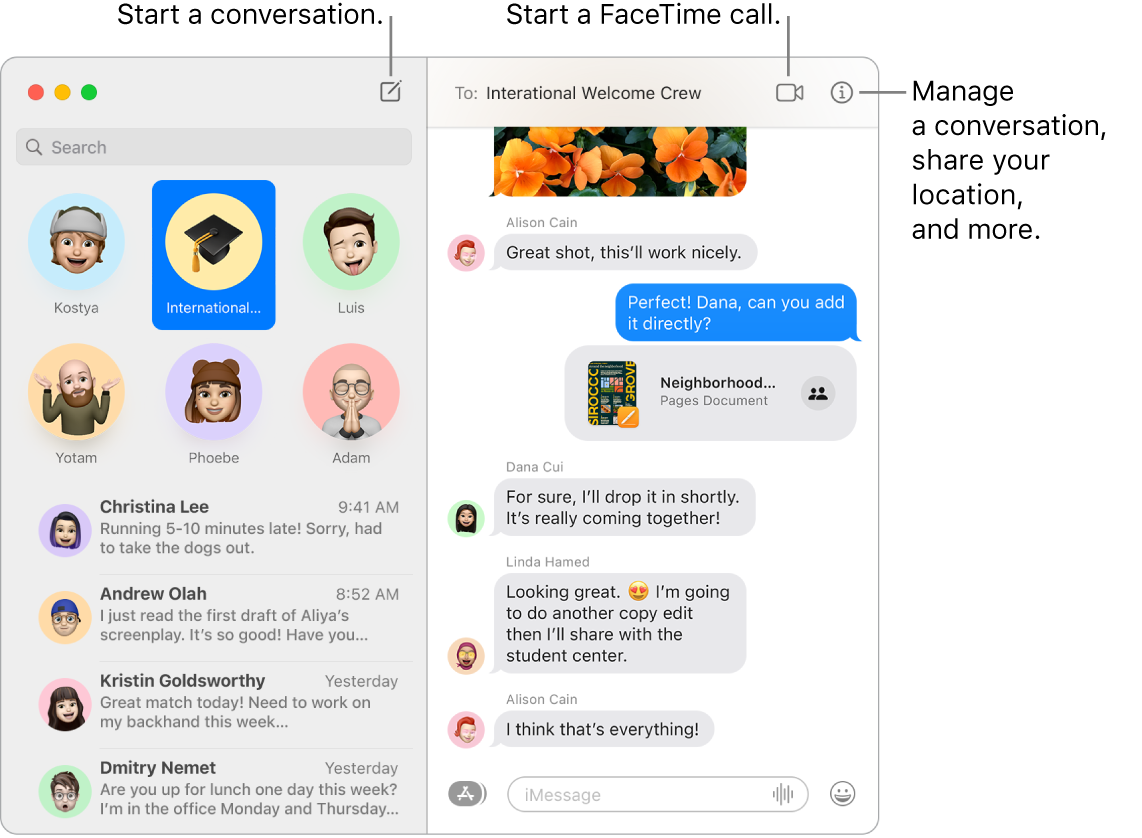Start a FaceTime call with International Welcome Crew
The height and width of the screenshot is (838, 1142).
point(789,92)
